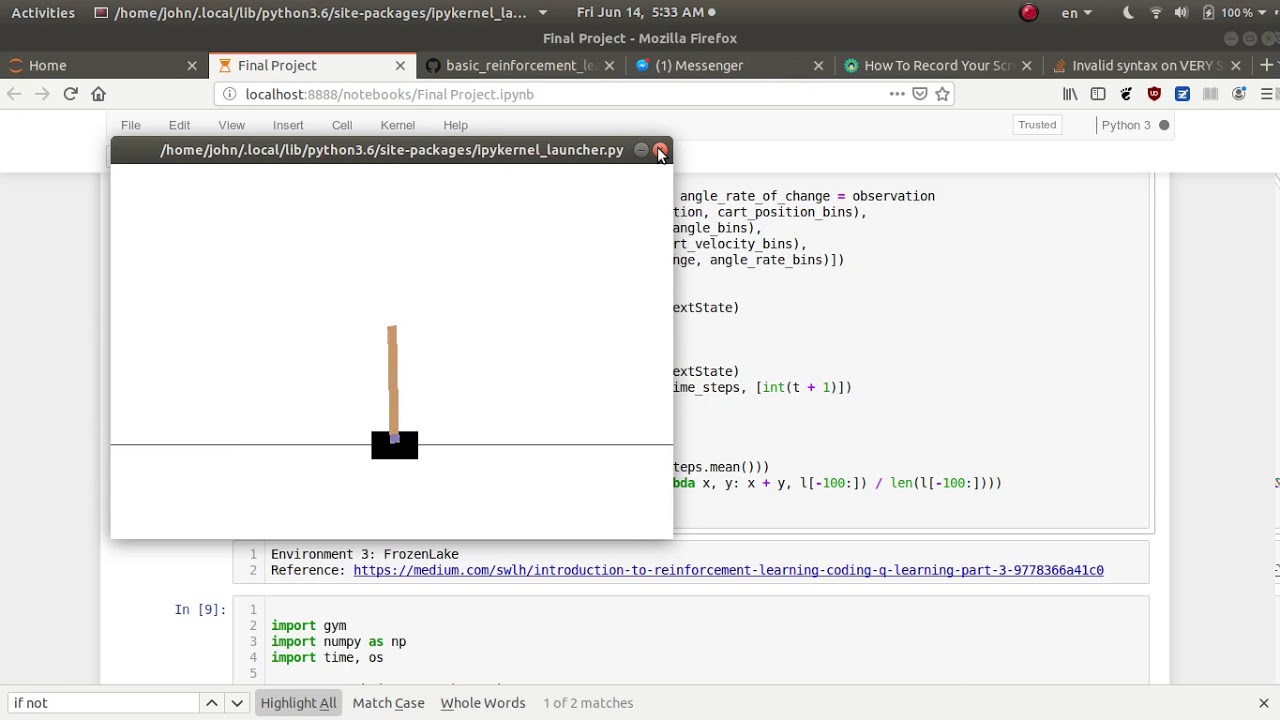Switch to basic_reinforcement GitHub tab
Image resolution: width=1280 pixels, height=720 pixels.
pyautogui.click(x=519, y=65)
